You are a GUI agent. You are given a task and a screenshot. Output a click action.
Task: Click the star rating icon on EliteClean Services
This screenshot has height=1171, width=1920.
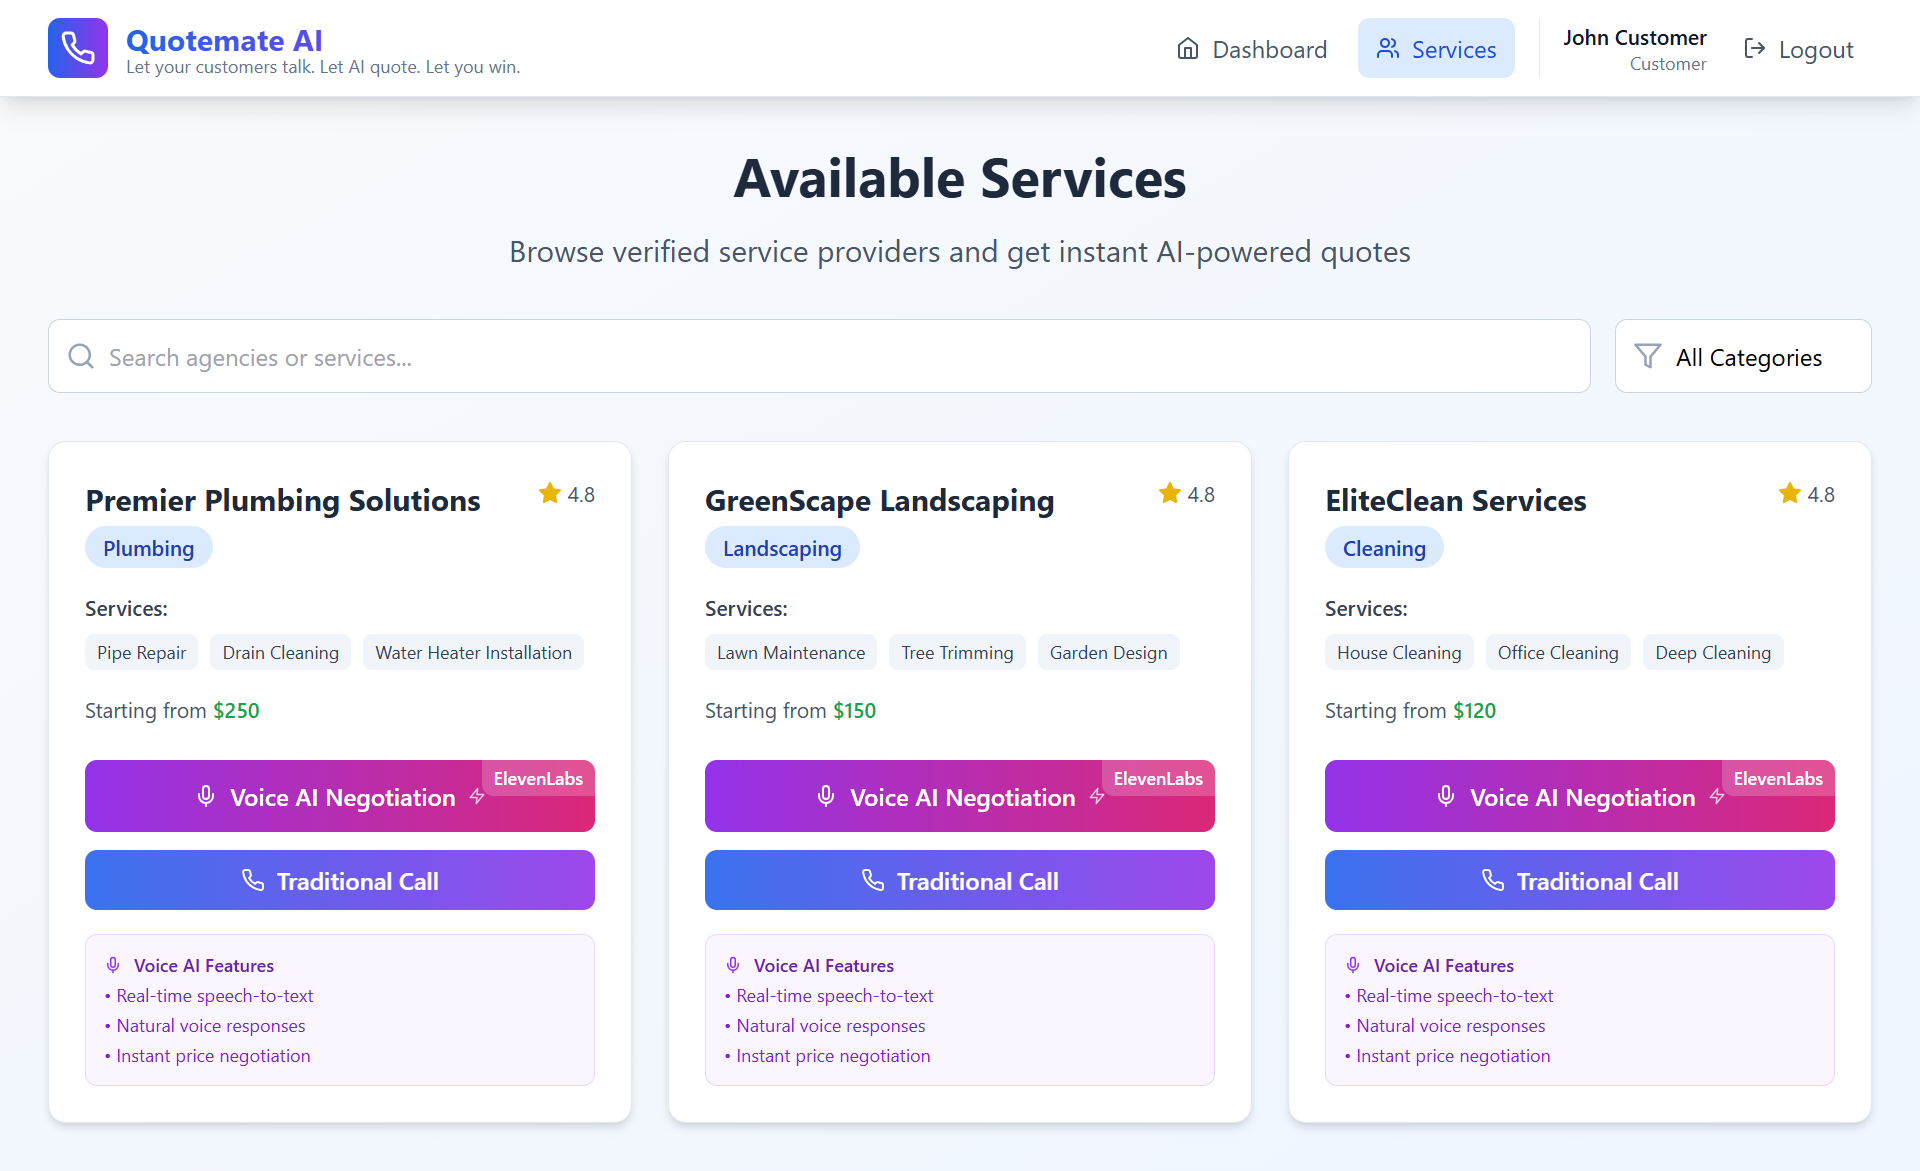click(x=1789, y=493)
